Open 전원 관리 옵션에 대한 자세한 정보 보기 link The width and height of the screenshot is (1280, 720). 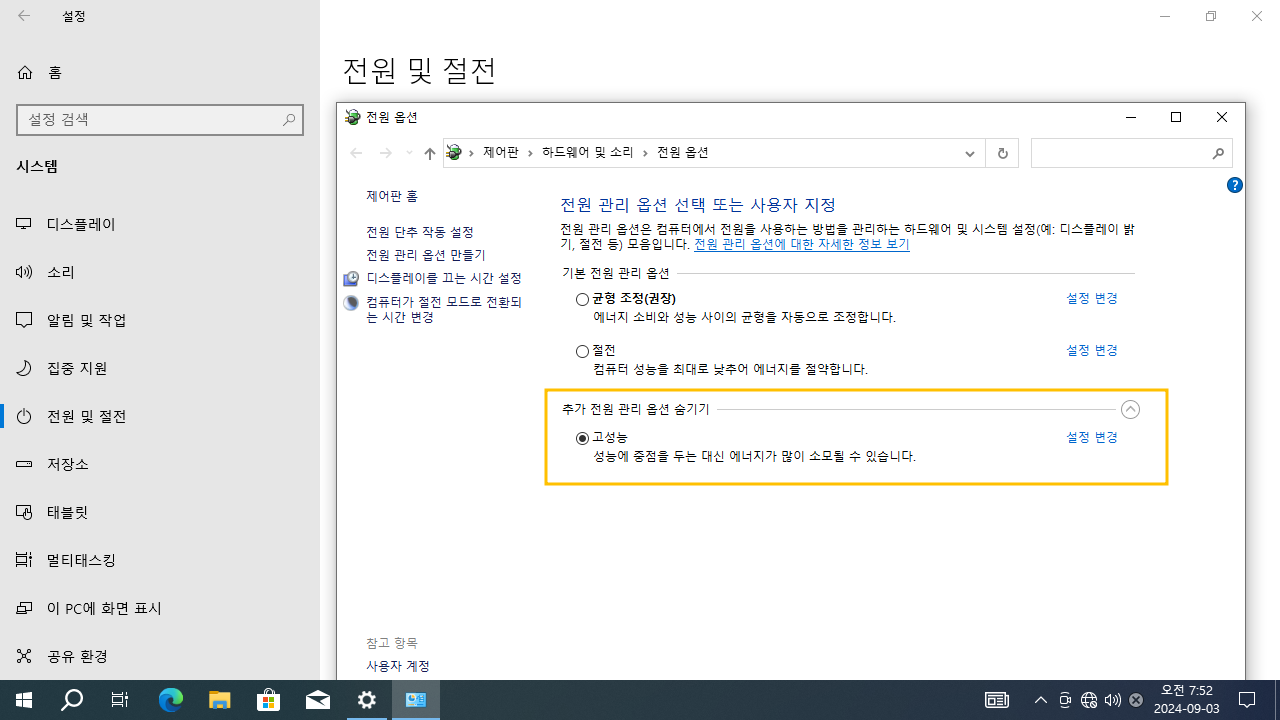(802, 244)
